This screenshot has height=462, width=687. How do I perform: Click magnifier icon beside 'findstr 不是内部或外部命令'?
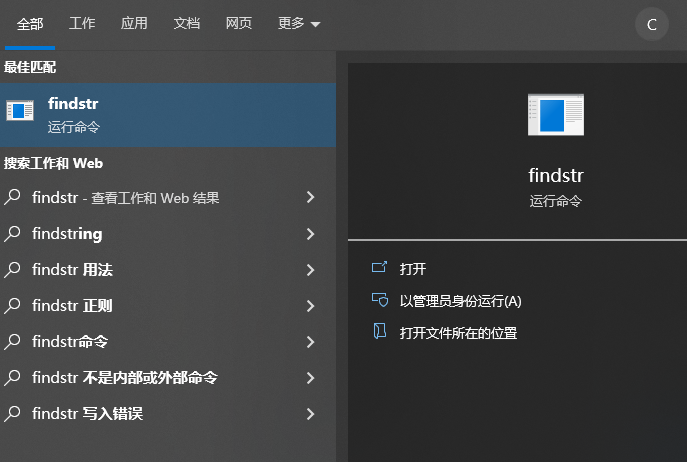[13, 377]
